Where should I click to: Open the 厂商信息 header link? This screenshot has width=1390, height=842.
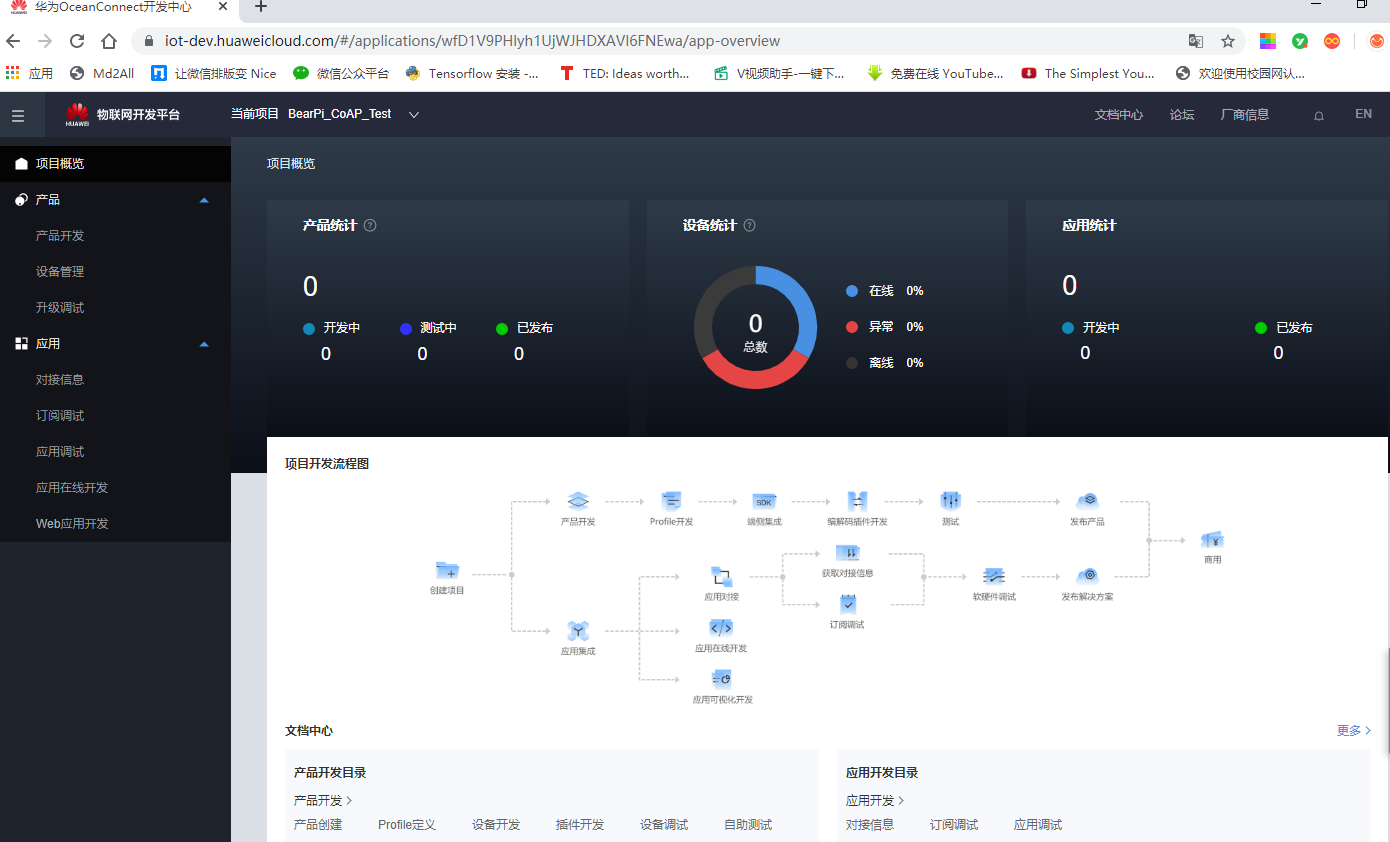point(1245,115)
